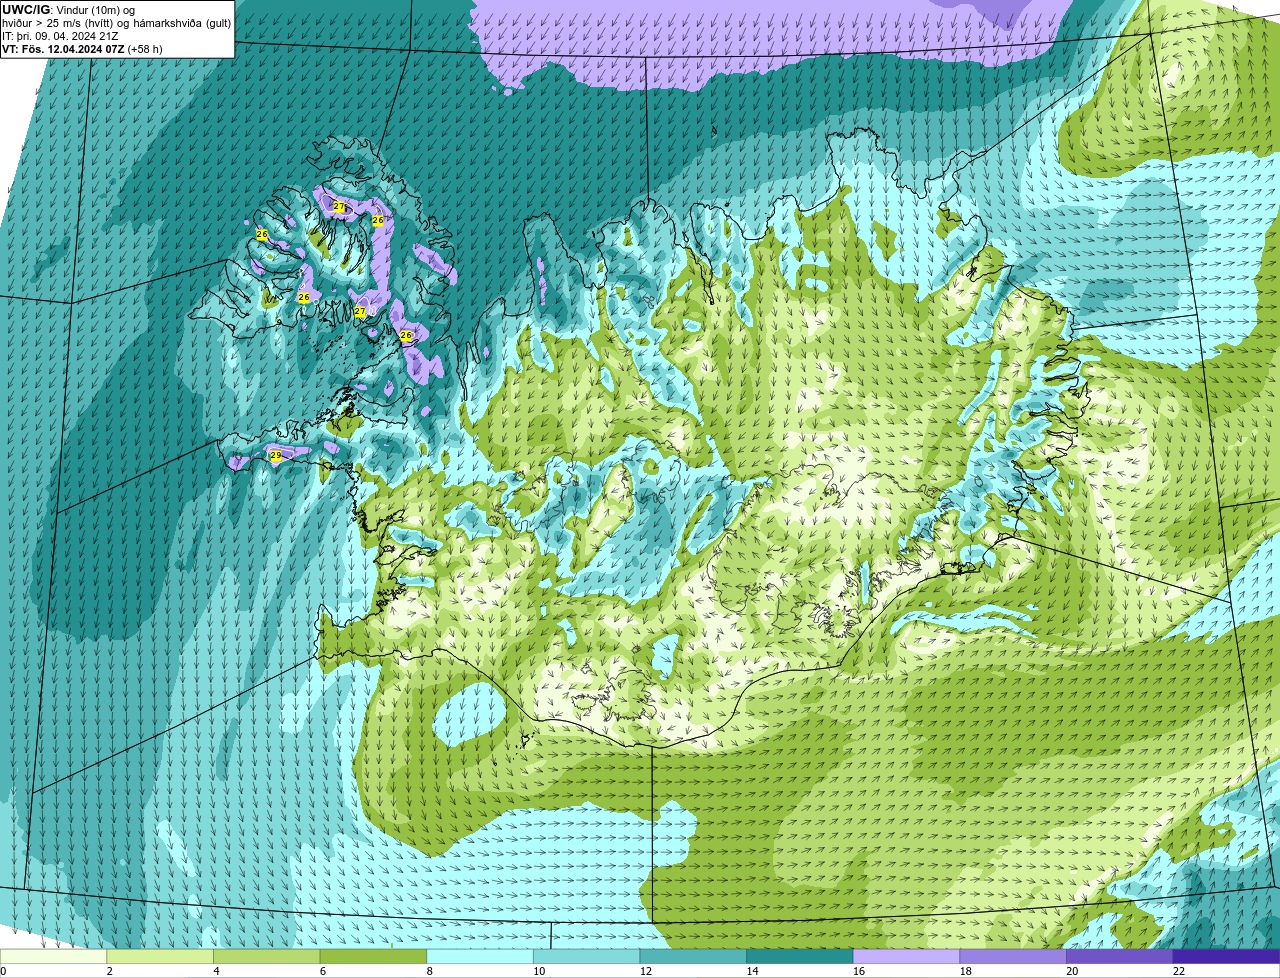This screenshot has width=1280, height=978.
Task: Click the "14" legend scale number
Action: (x=752, y=971)
